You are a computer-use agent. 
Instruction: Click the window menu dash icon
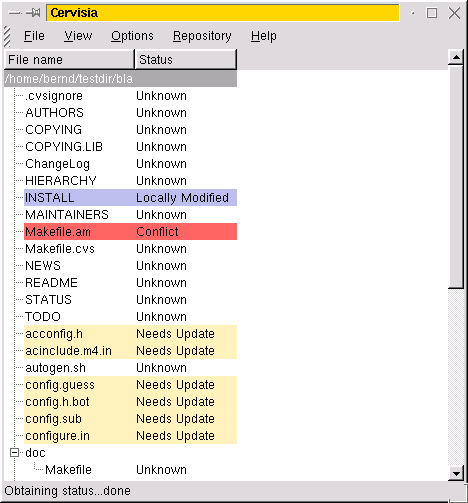point(15,13)
